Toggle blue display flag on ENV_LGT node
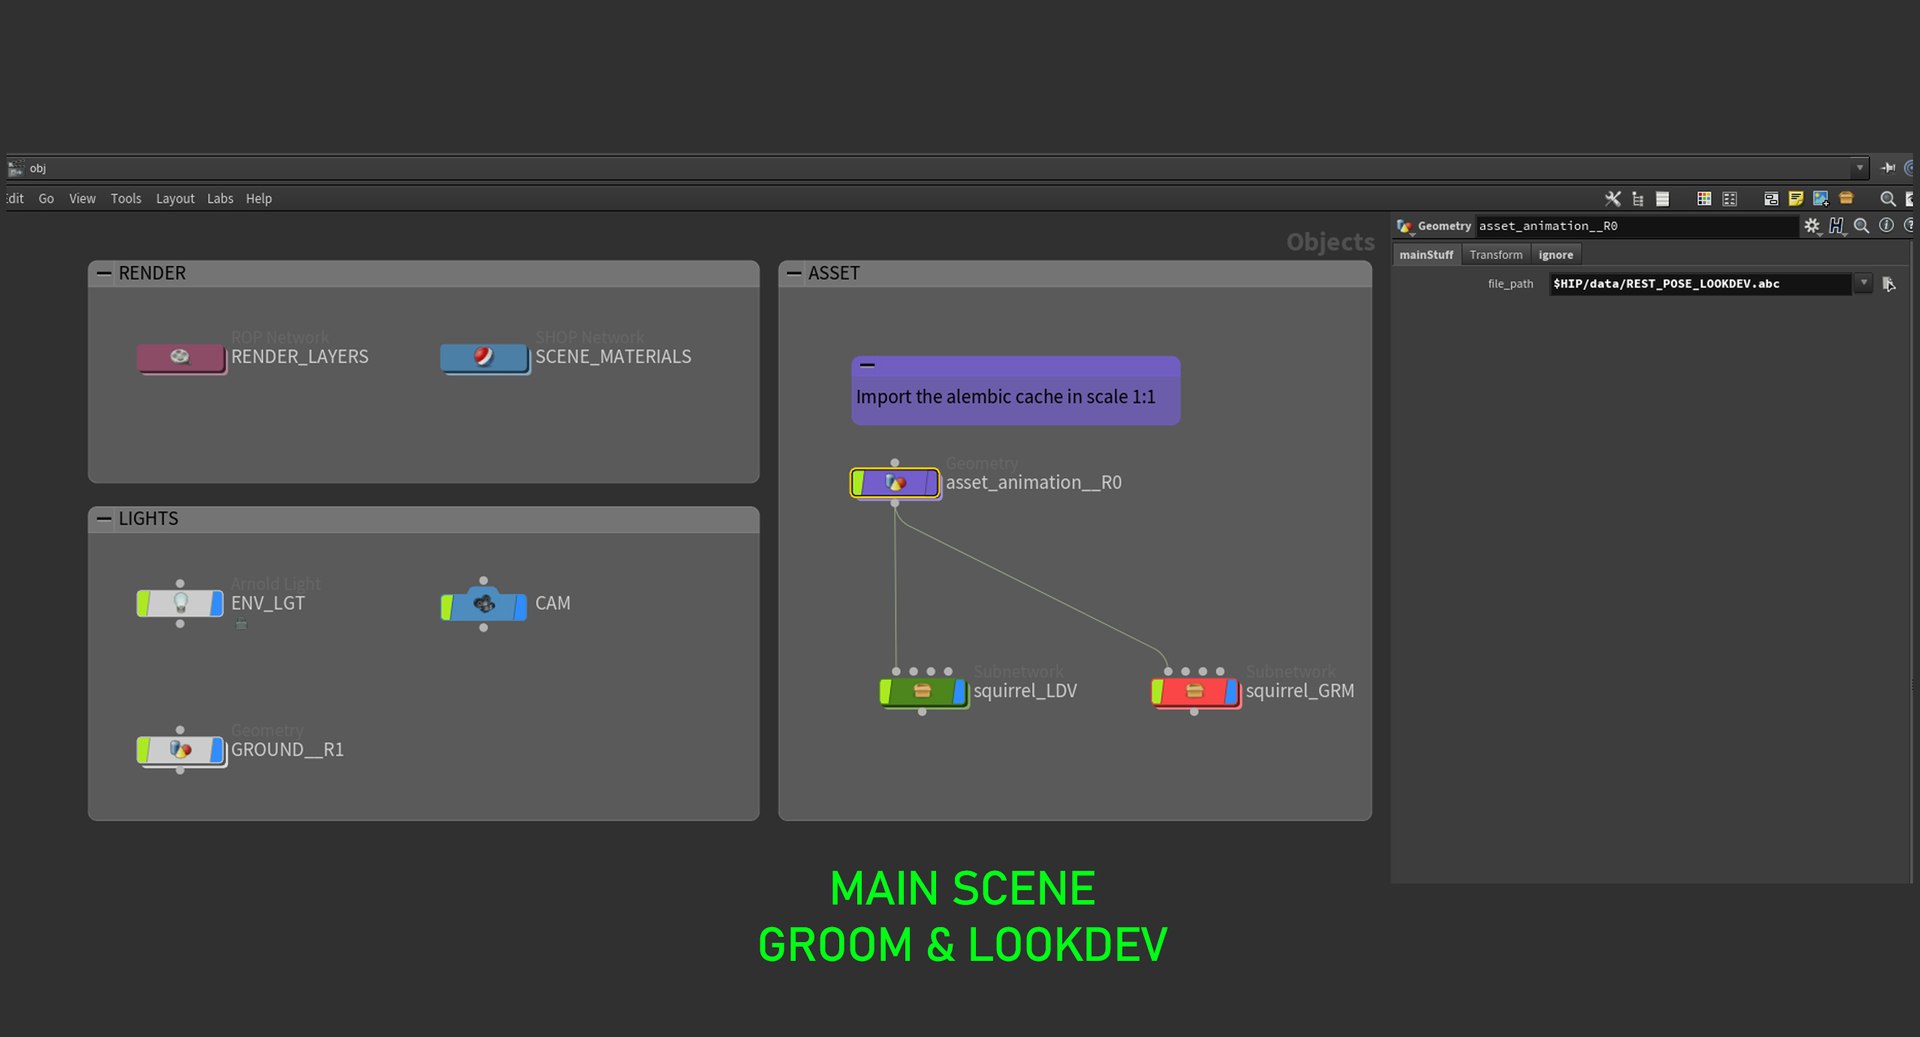1920x1037 pixels. (x=216, y=603)
